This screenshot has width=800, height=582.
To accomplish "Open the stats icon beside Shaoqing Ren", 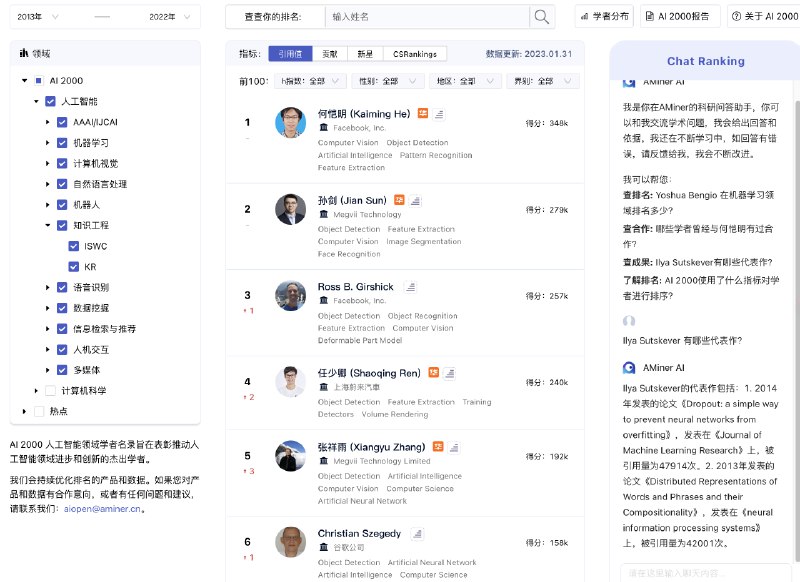I will point(450,374).
